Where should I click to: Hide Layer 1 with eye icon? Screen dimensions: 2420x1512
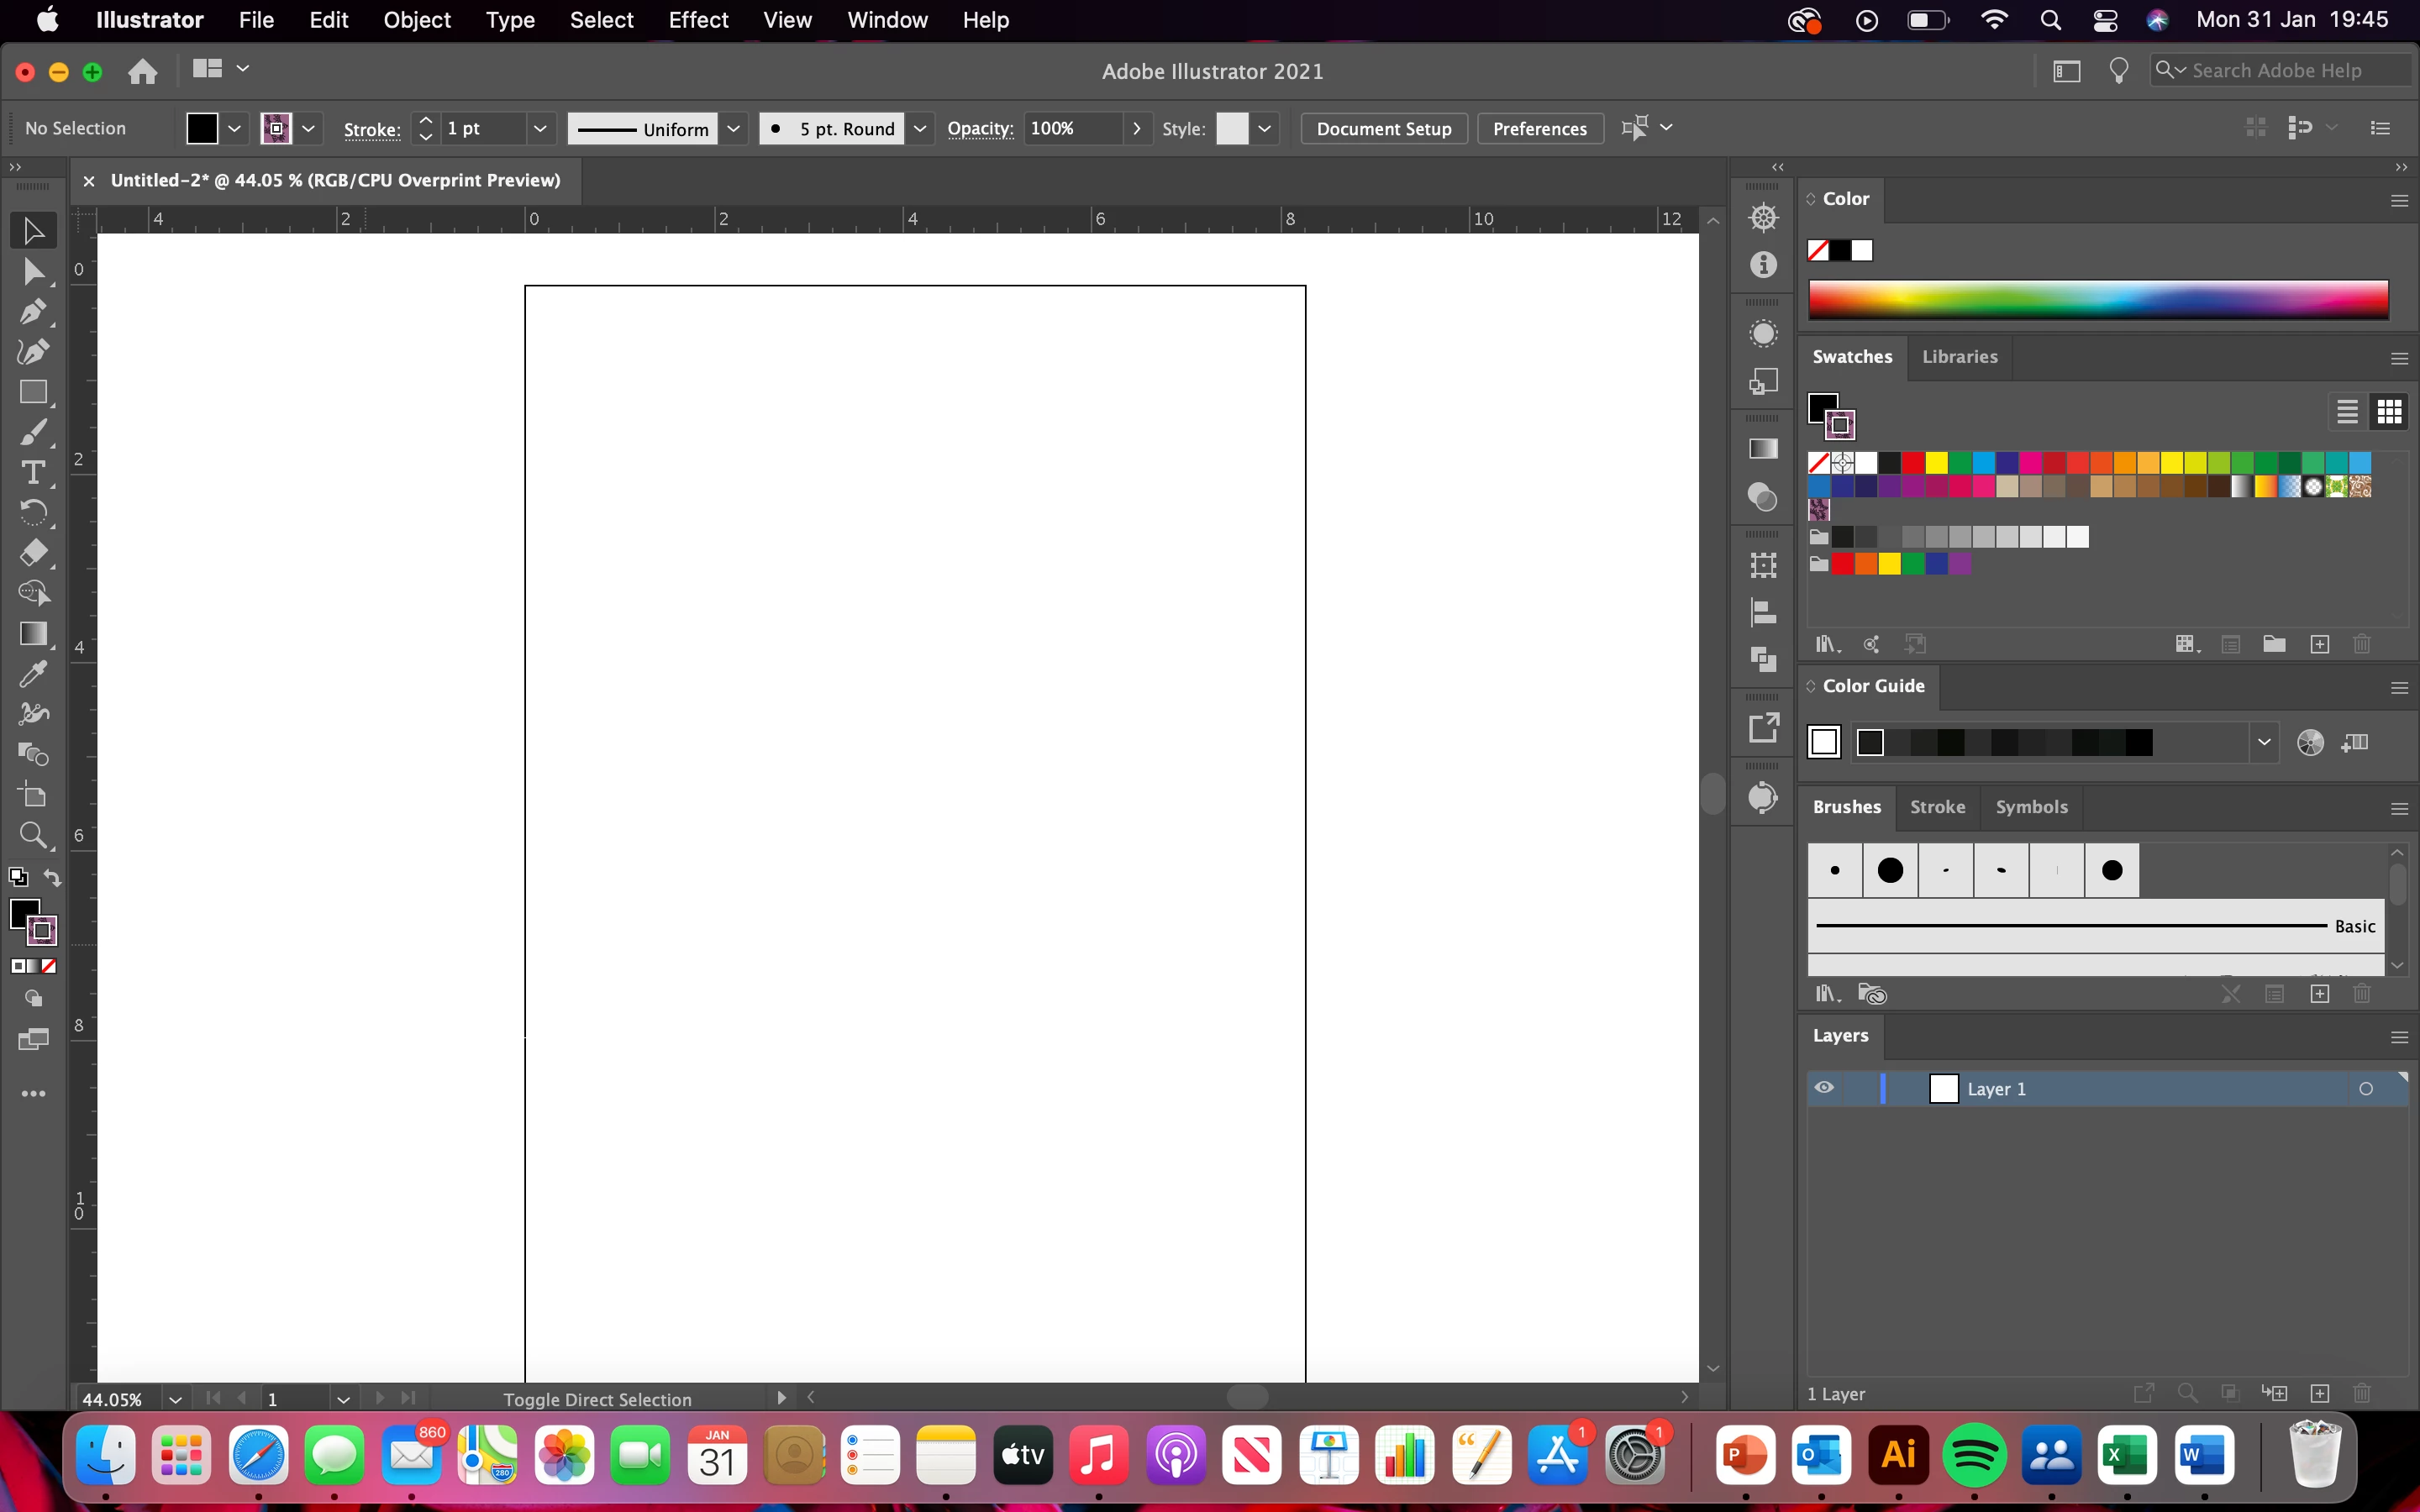tap(1824, 1088)
